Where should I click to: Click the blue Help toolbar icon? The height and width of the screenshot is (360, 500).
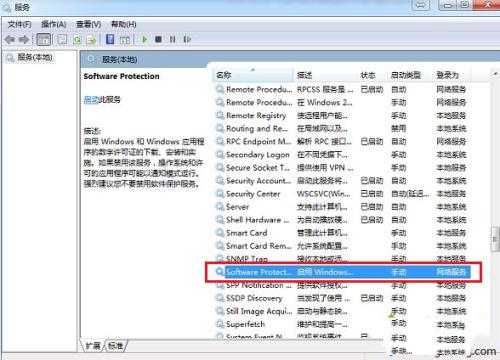coord(110,39)
